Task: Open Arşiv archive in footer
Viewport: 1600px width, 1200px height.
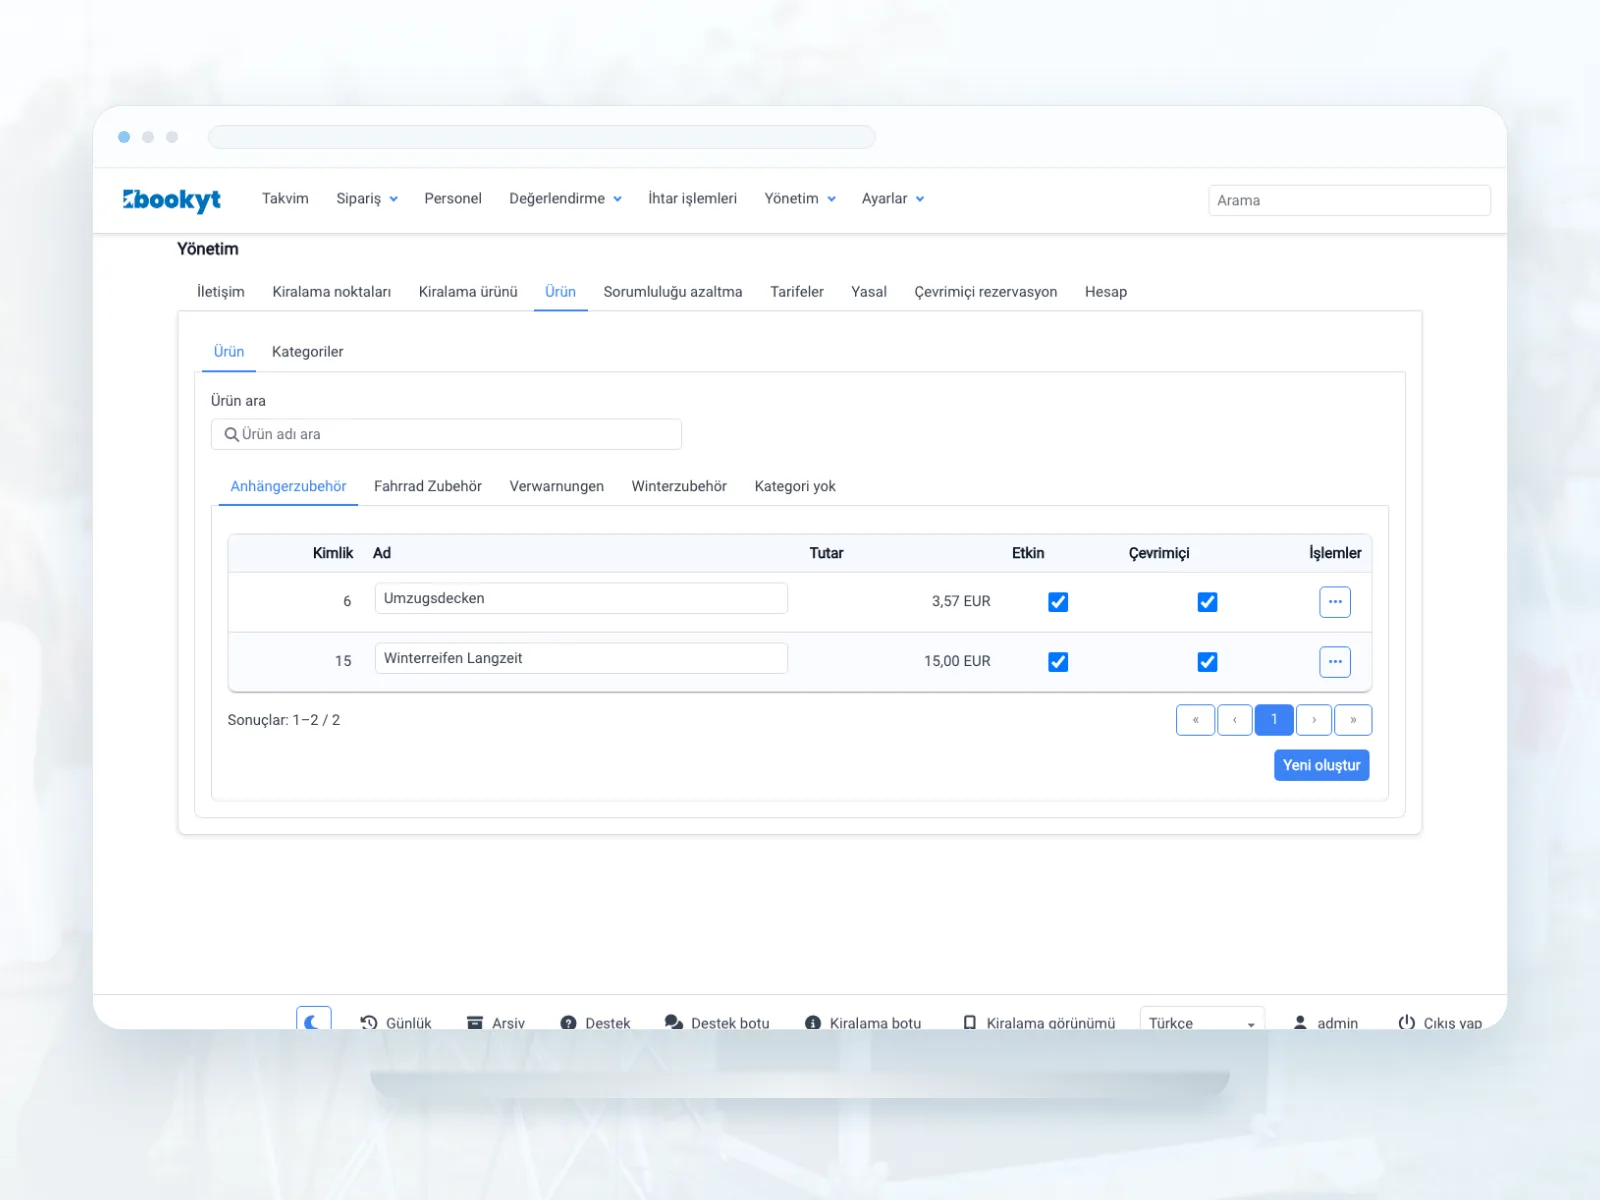Action: [x=496, y=1023]
